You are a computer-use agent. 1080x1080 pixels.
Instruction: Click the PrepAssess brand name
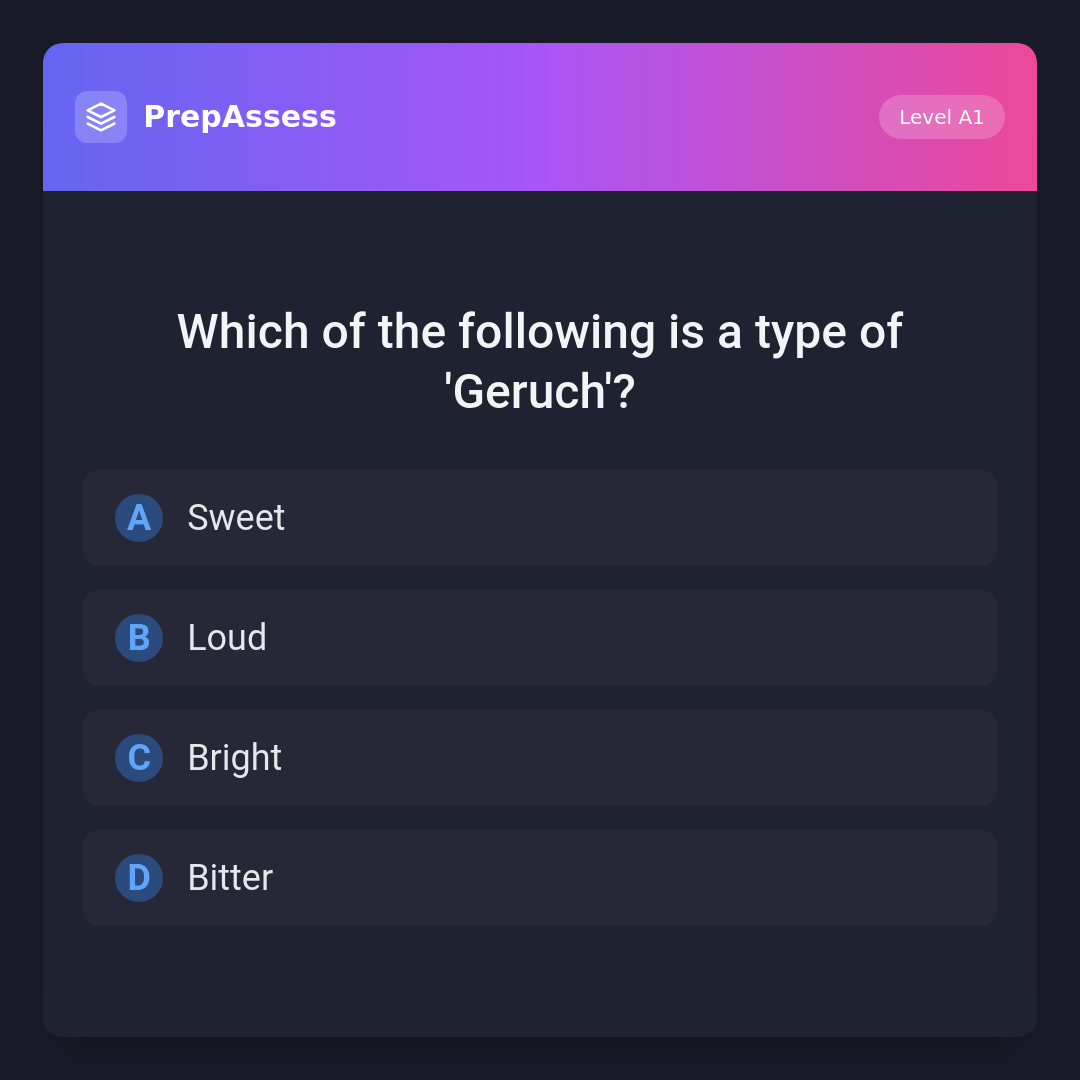coord(240,117)
